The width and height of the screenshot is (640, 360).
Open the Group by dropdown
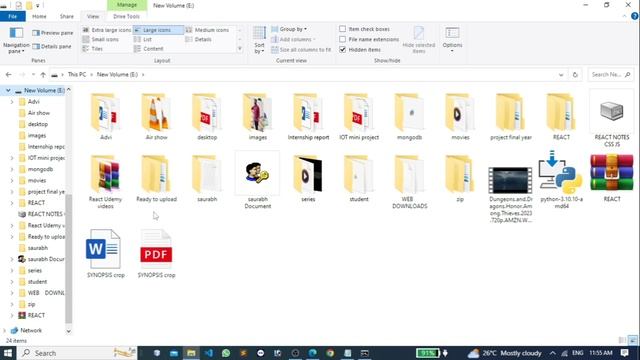[x=289, y=29]
